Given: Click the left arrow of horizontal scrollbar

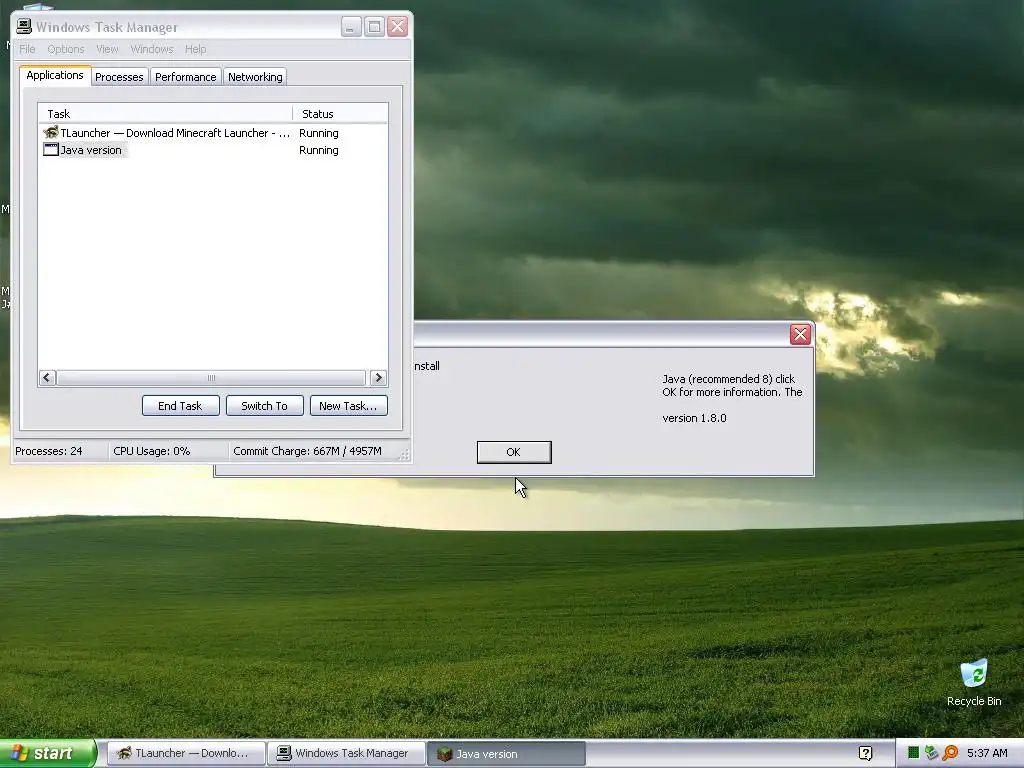Looking at the screenshot, I should [47, 377].
